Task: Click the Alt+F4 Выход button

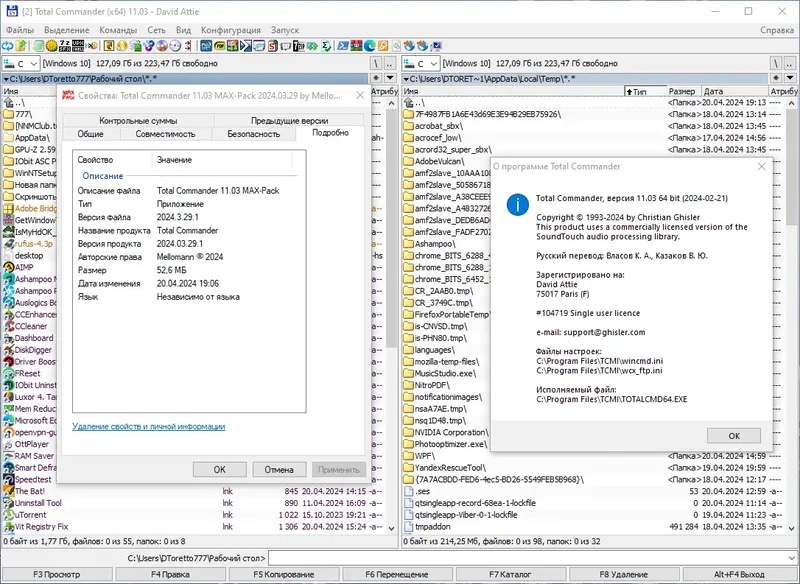Action: pyautogui.click(x=739, y=574)
